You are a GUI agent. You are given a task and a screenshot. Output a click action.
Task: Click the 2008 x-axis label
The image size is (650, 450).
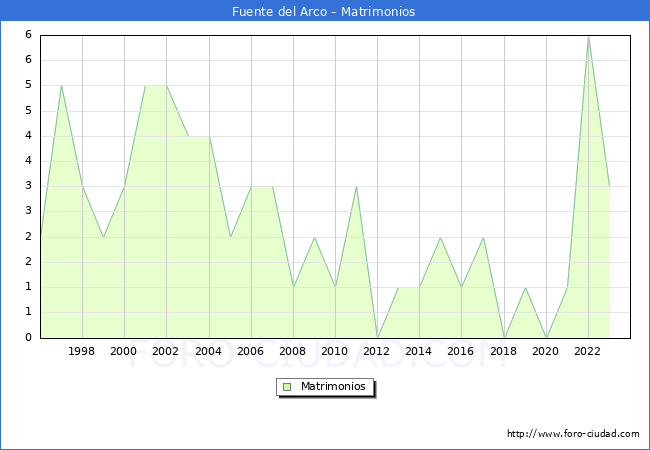click(x=293, y=351)
